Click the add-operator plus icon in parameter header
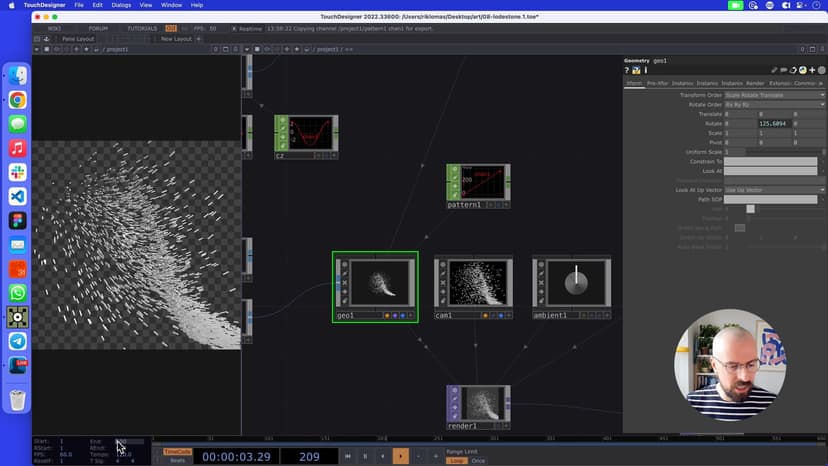The width and height of the screenshot is (828, 466). [x=811, y=70]
